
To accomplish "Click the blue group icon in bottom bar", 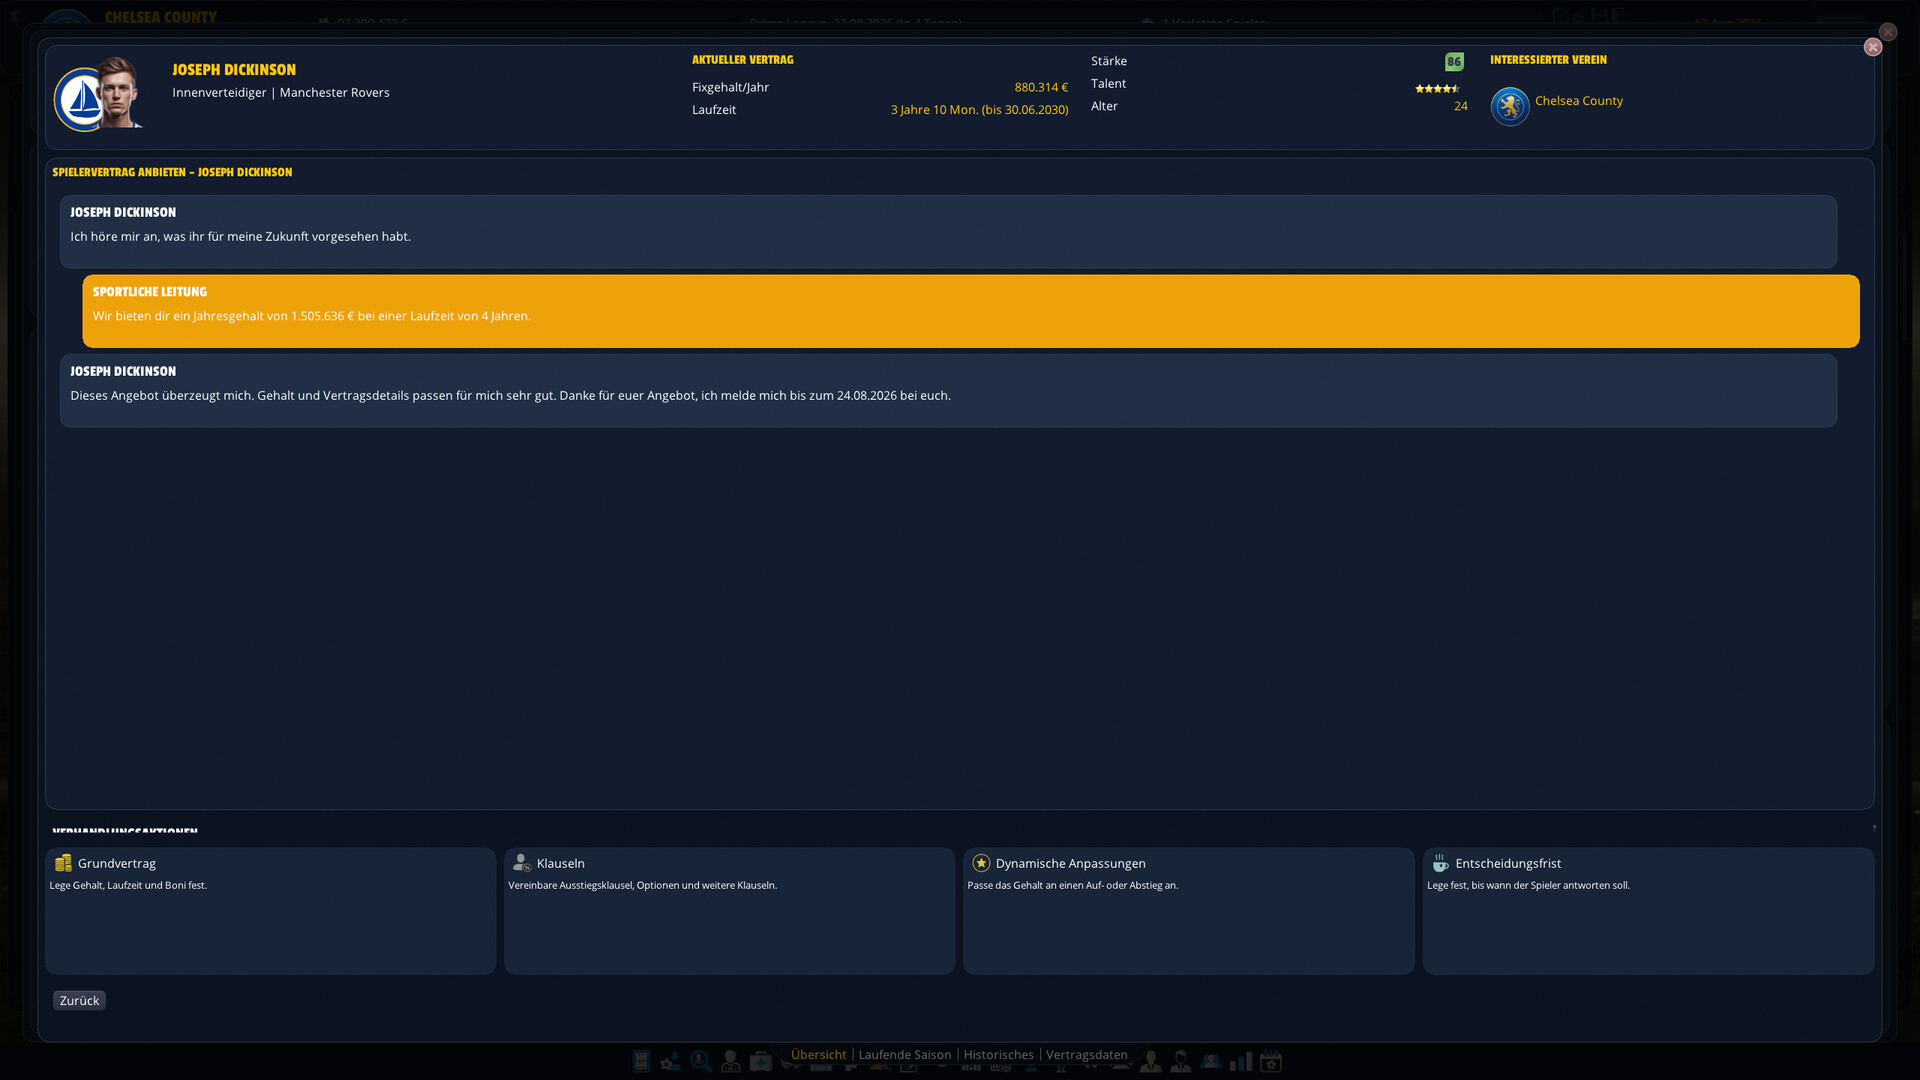I will pos(1211,1062).
